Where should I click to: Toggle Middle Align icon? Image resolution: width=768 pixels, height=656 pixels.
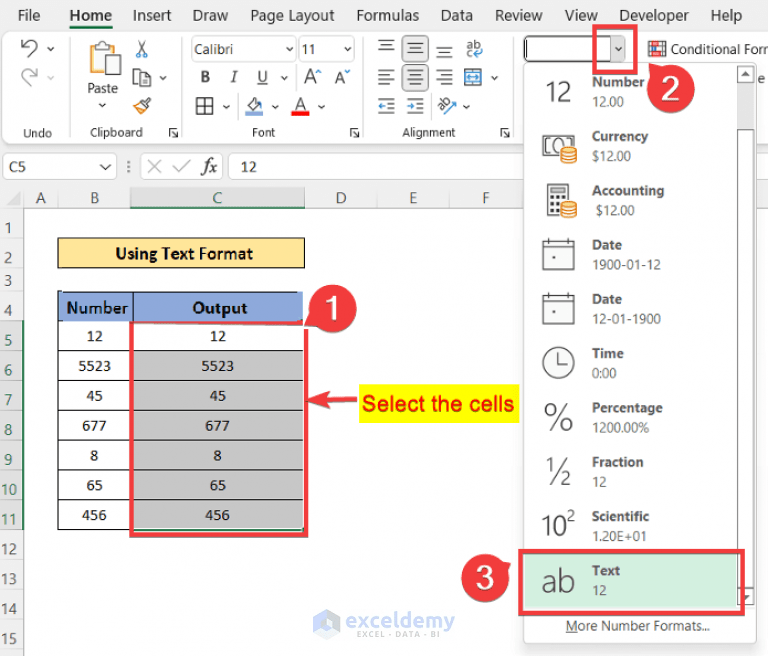pyautogui.click(x=415, y=48)
